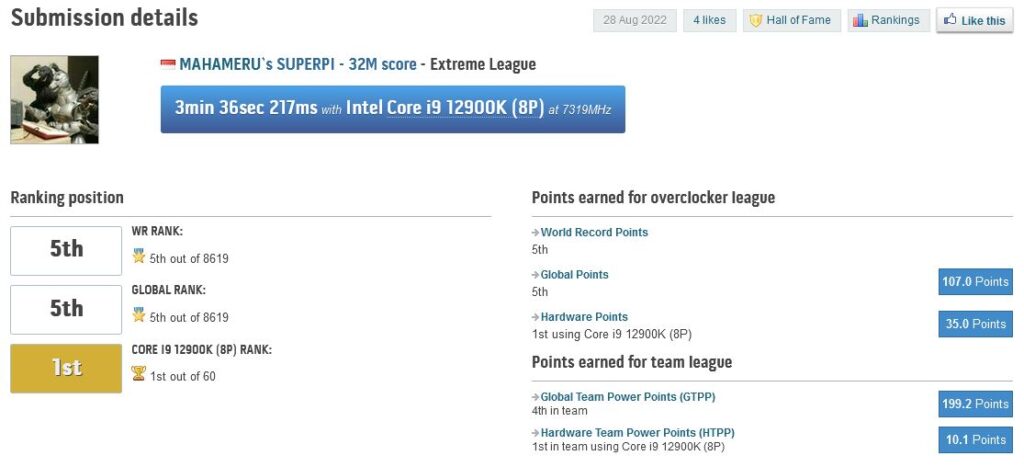Open MAHAMERU's user avatar image
The height and width of the screenshot is (467, 1024).
[54, 99]
